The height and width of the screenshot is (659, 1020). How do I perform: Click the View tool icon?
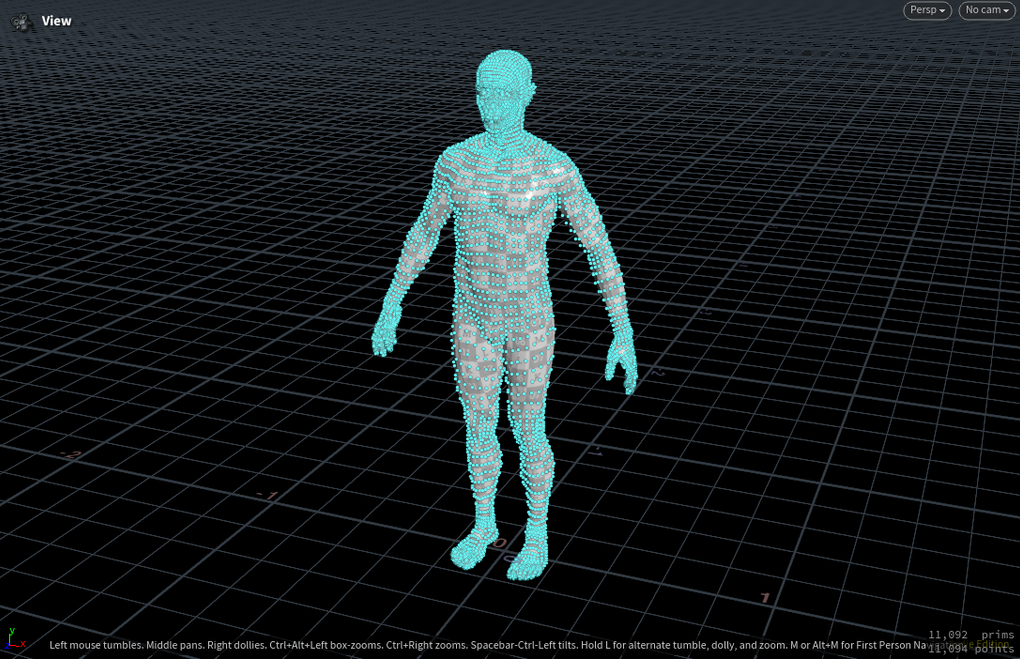(x=22, y=21)
